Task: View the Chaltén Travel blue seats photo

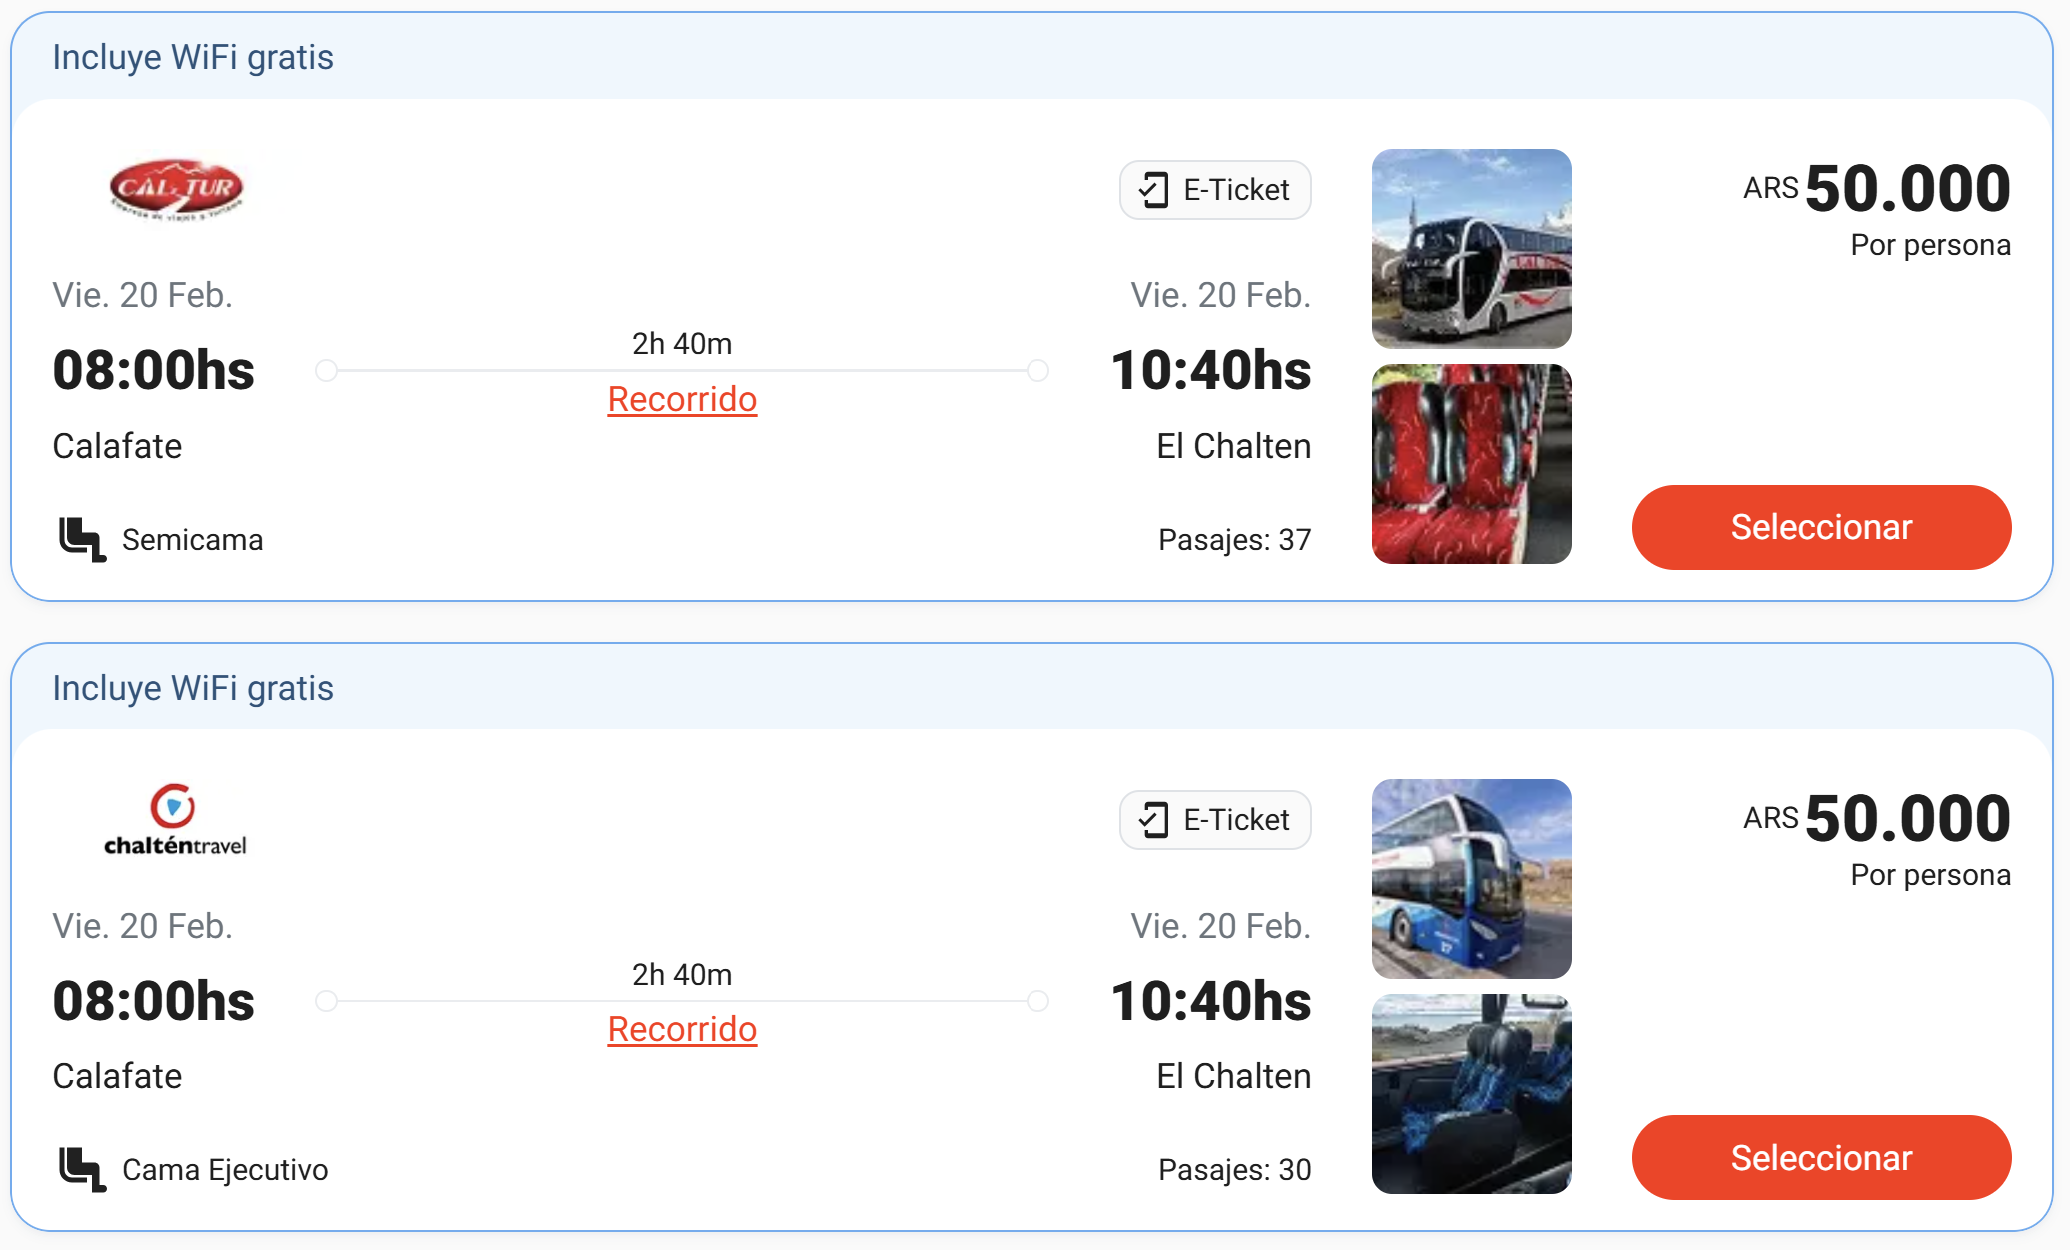Action: coord(1471,1094)
